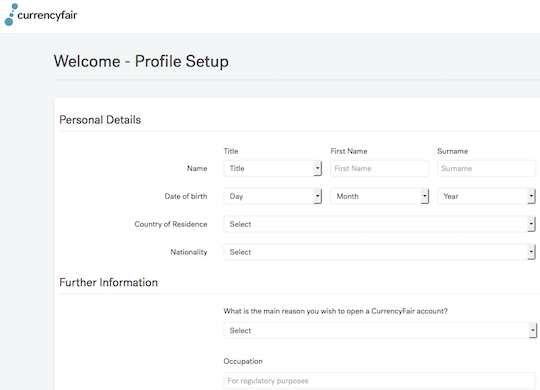This screenshot has height=390, width=540.
Task: Click the 'Surname' column label above field
Action: click(453, 151)
